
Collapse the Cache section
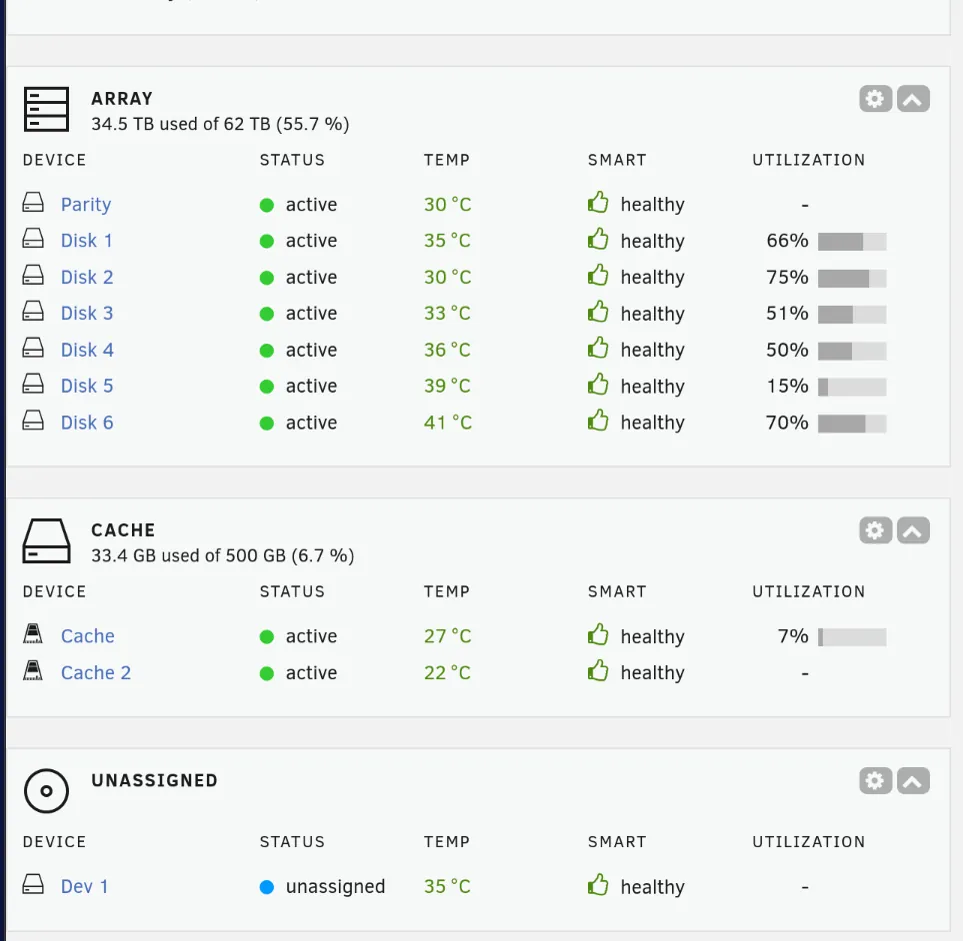pyautogui.click(x=913, y=531)
